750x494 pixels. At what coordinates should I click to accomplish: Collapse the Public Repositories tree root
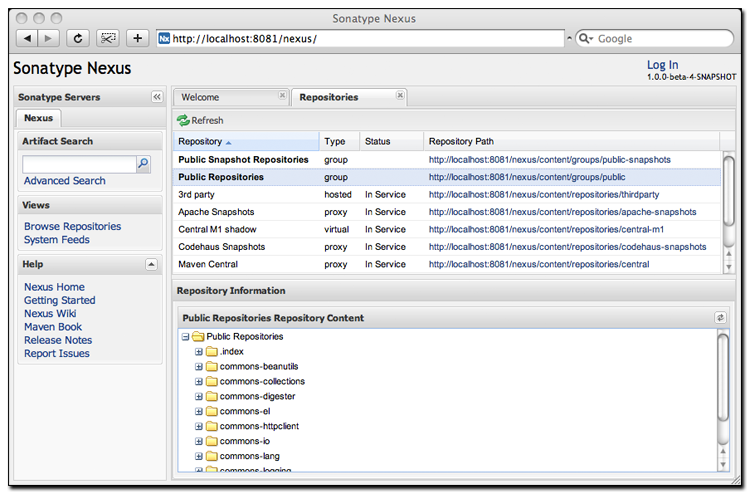pyautogui.click(x=185, y=337)
